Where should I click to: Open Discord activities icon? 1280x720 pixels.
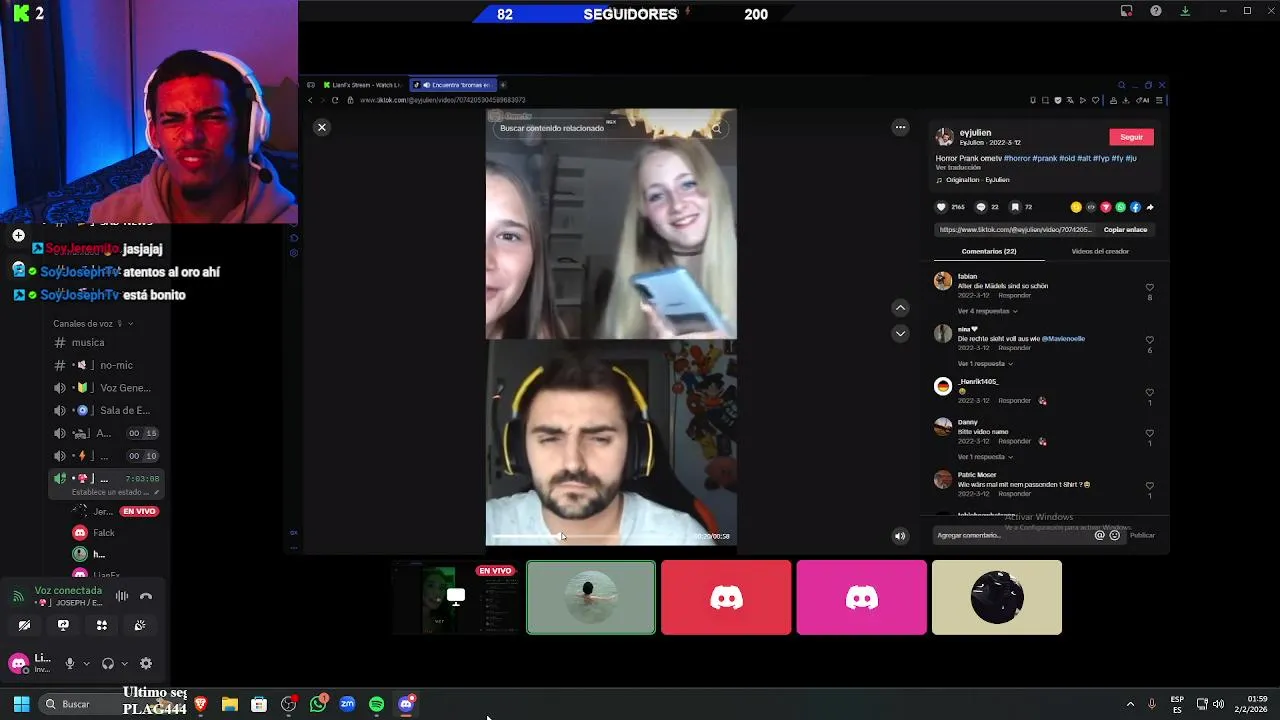[x=101, y=625]
